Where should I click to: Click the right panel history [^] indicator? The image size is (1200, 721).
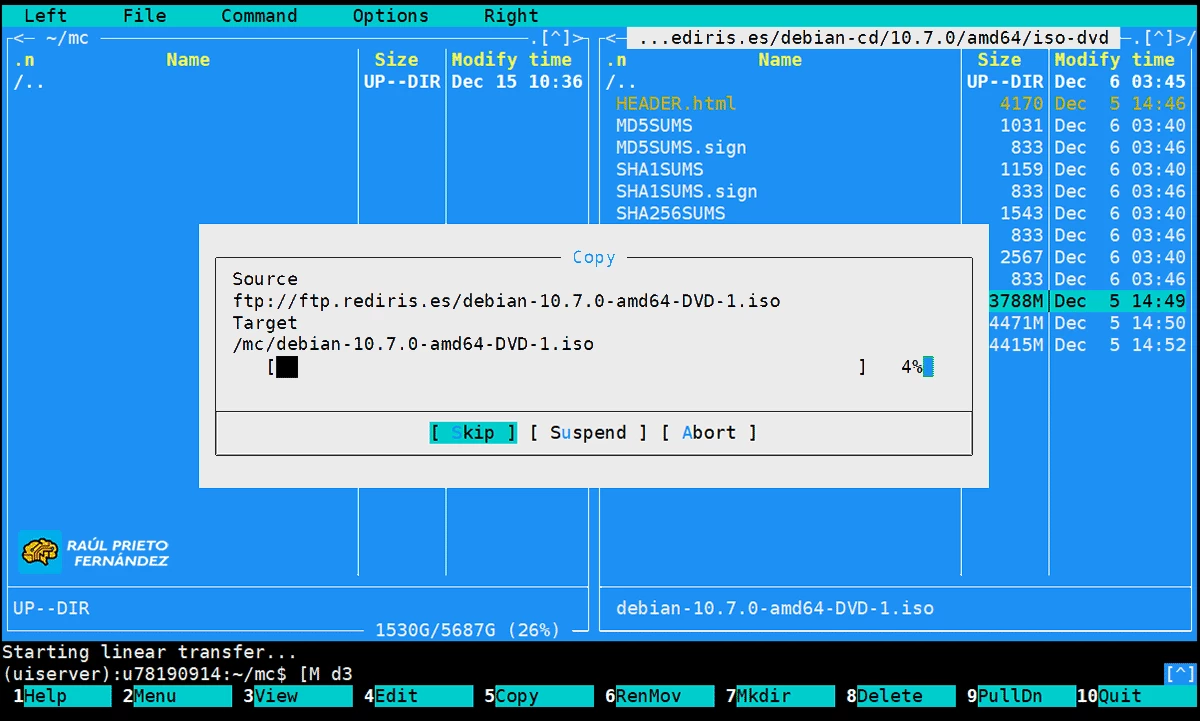pyautogui.click(x=1160, y=38)
